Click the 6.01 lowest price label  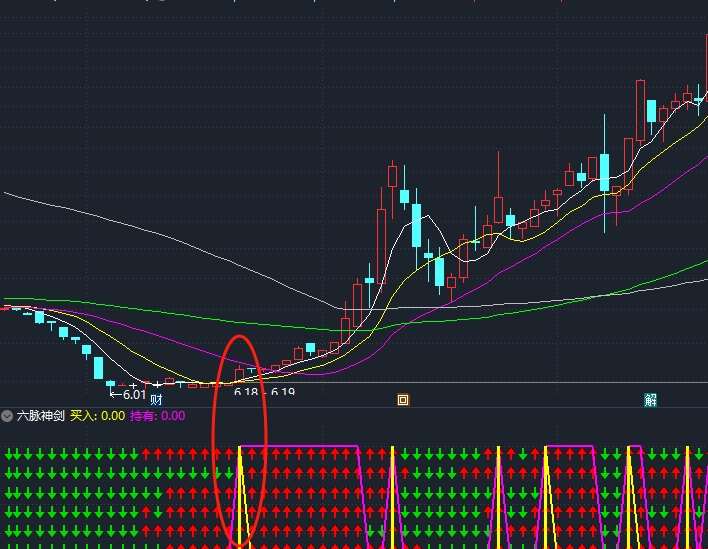click(x=130, y=394)
